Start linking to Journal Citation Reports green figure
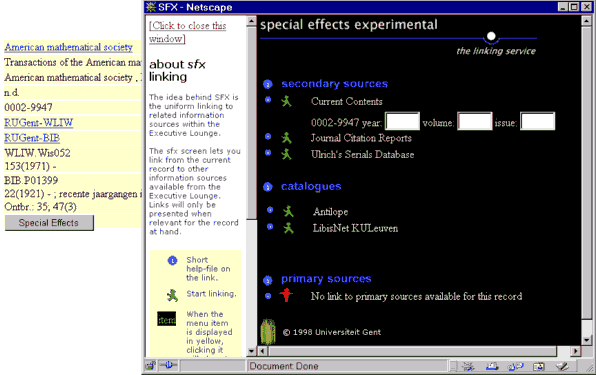596x375 pixels. click(x=286, y=138)
